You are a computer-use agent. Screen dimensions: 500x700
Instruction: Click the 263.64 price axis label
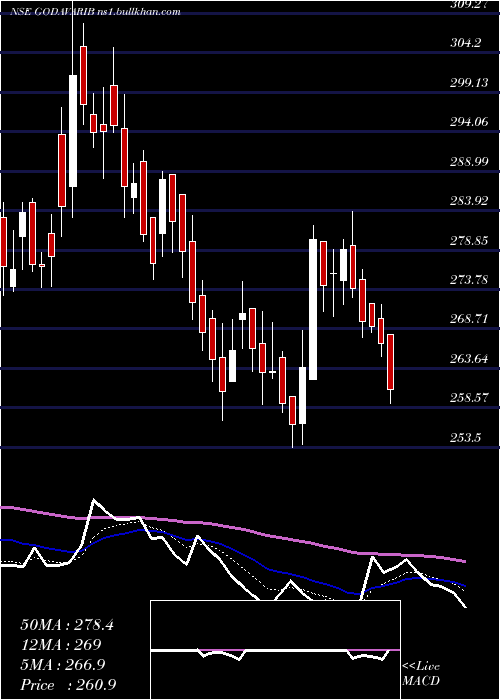pyautogui.click(x=469, y=359)
